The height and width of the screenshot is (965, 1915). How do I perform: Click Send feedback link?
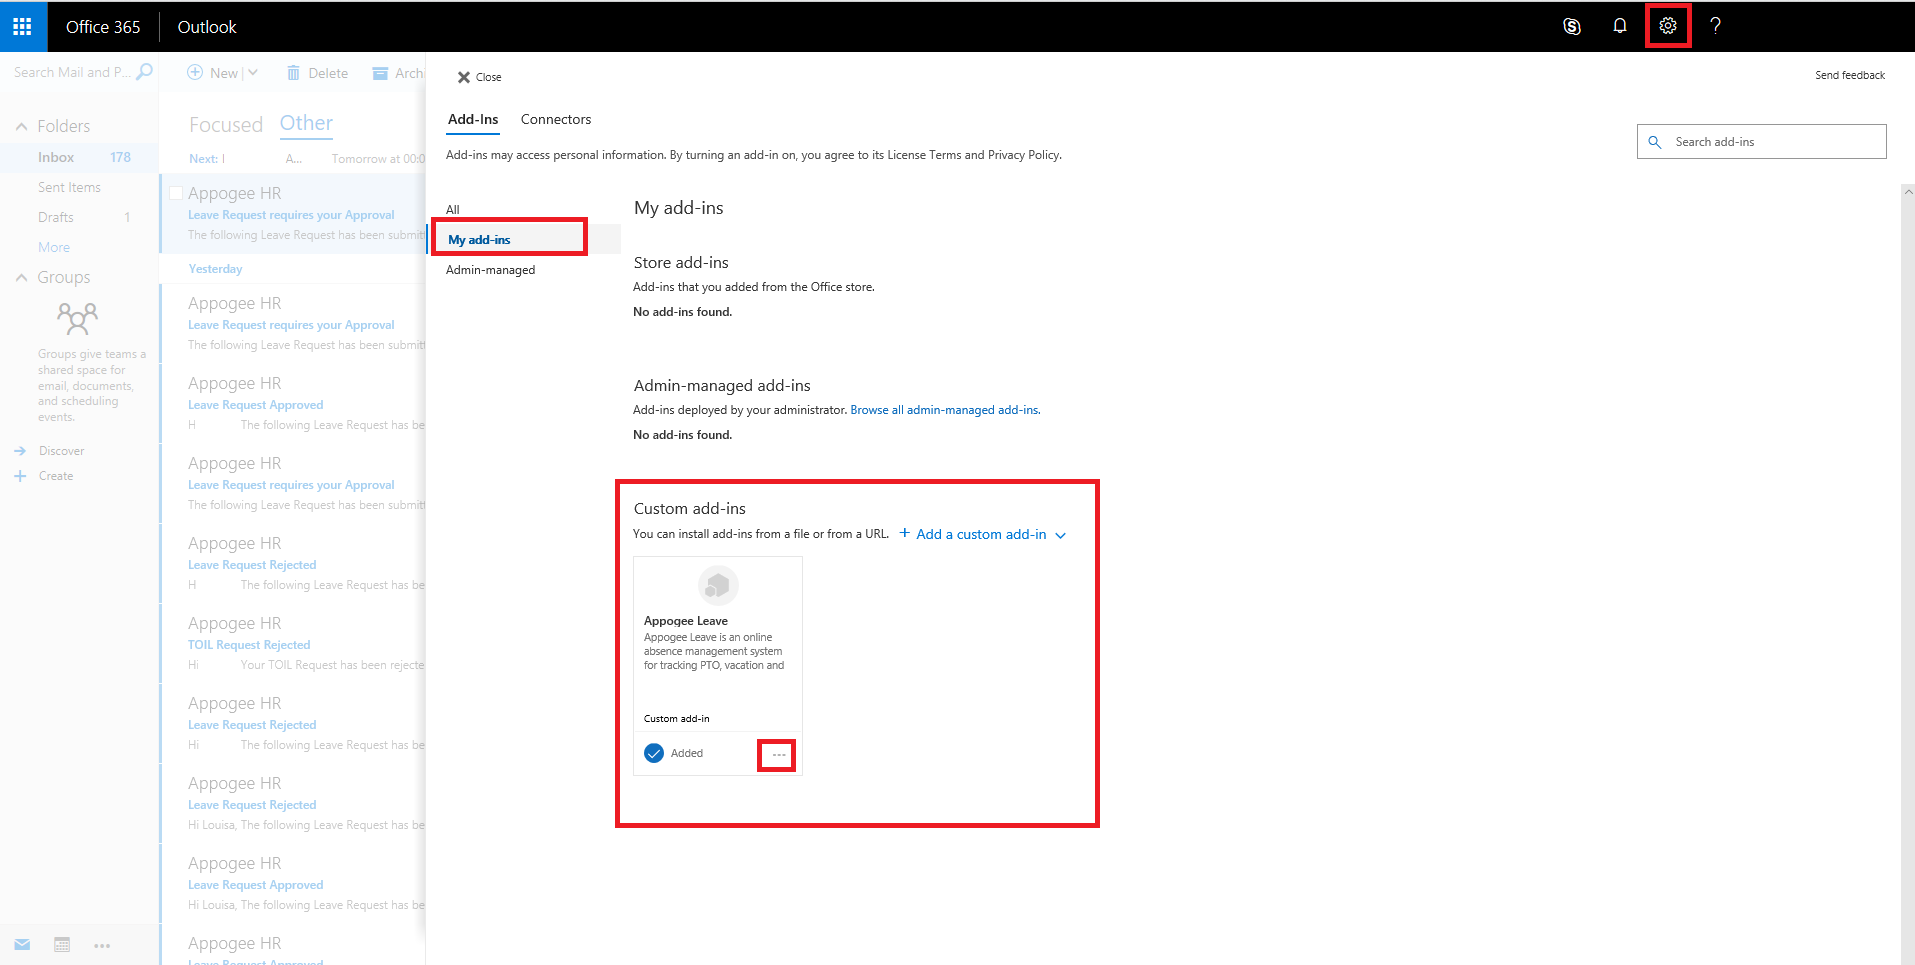pyautogui.click(x=1850, y=75)
